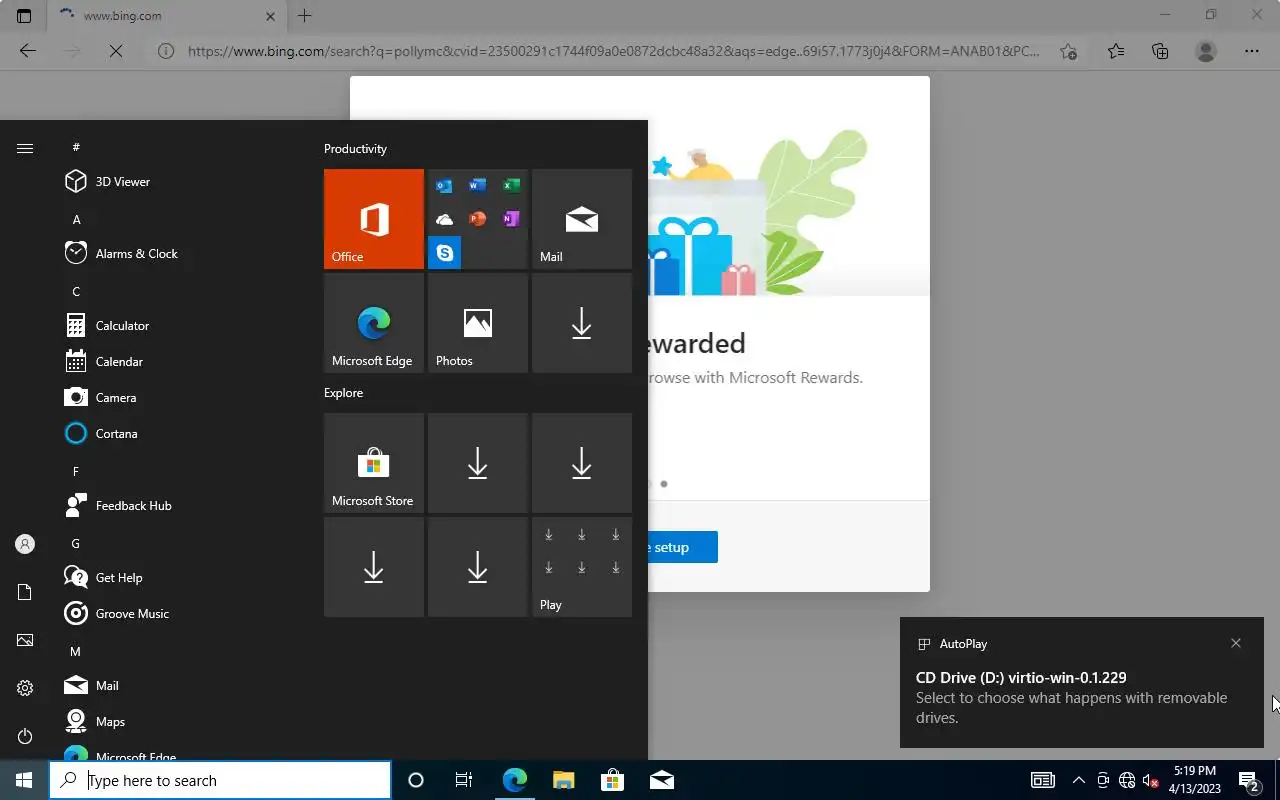Click the OneNote icon in Office folder tile

pyautogui.click(x=511, y=219)
